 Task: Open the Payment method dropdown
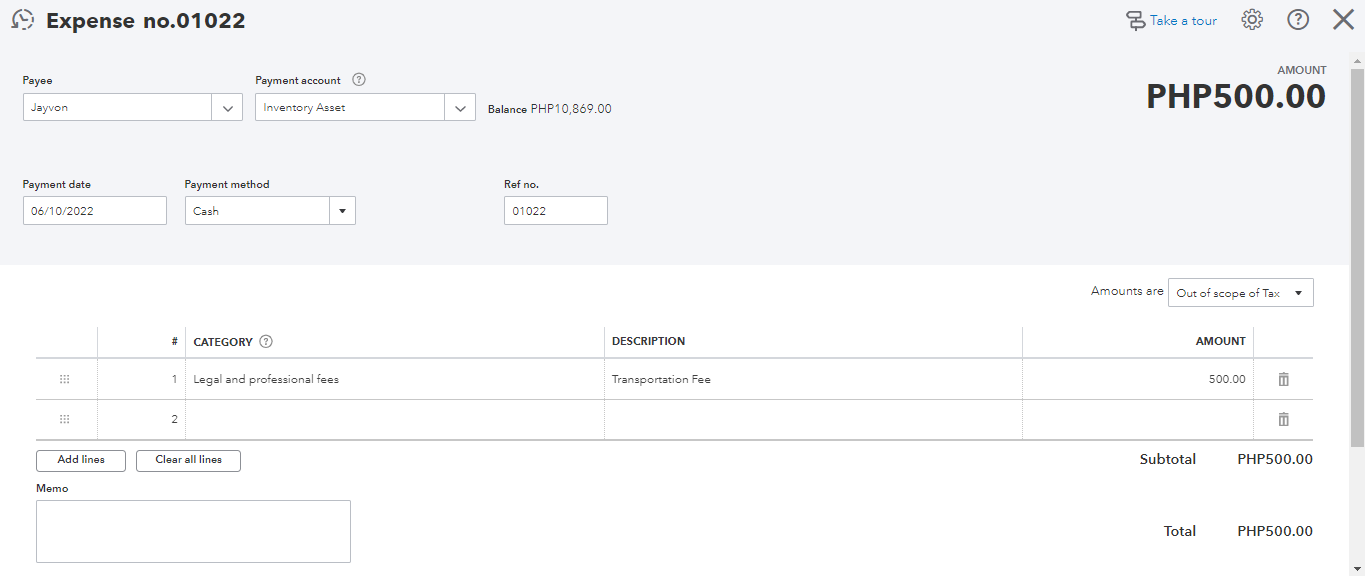tap(342, 211)
